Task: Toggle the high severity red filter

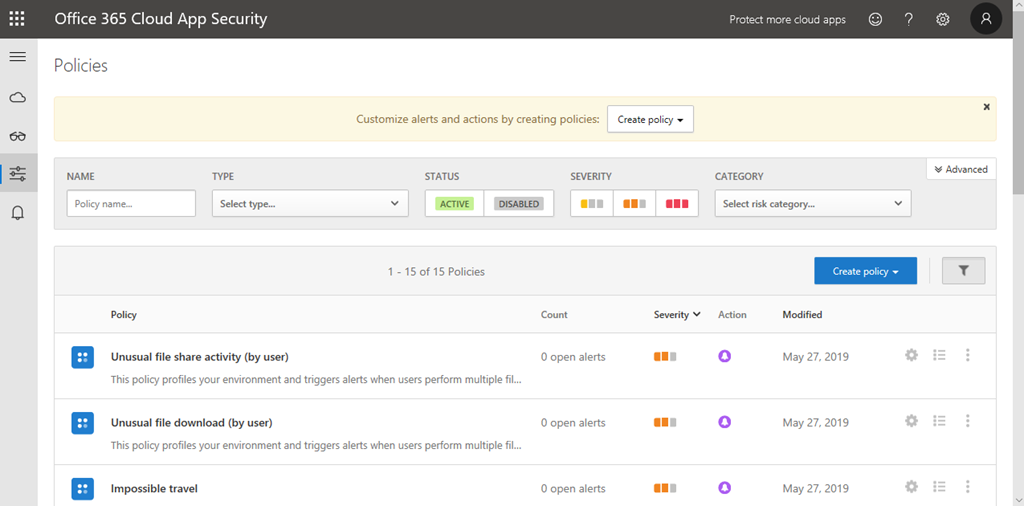Action: pyautogui.click(x=677, y=204)
